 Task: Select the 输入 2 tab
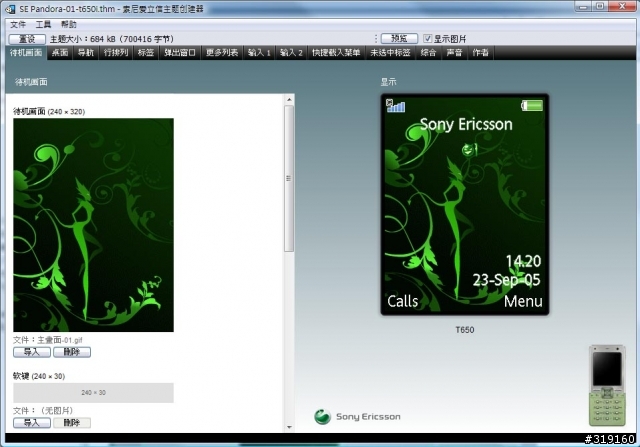click(x=291, y=53)
